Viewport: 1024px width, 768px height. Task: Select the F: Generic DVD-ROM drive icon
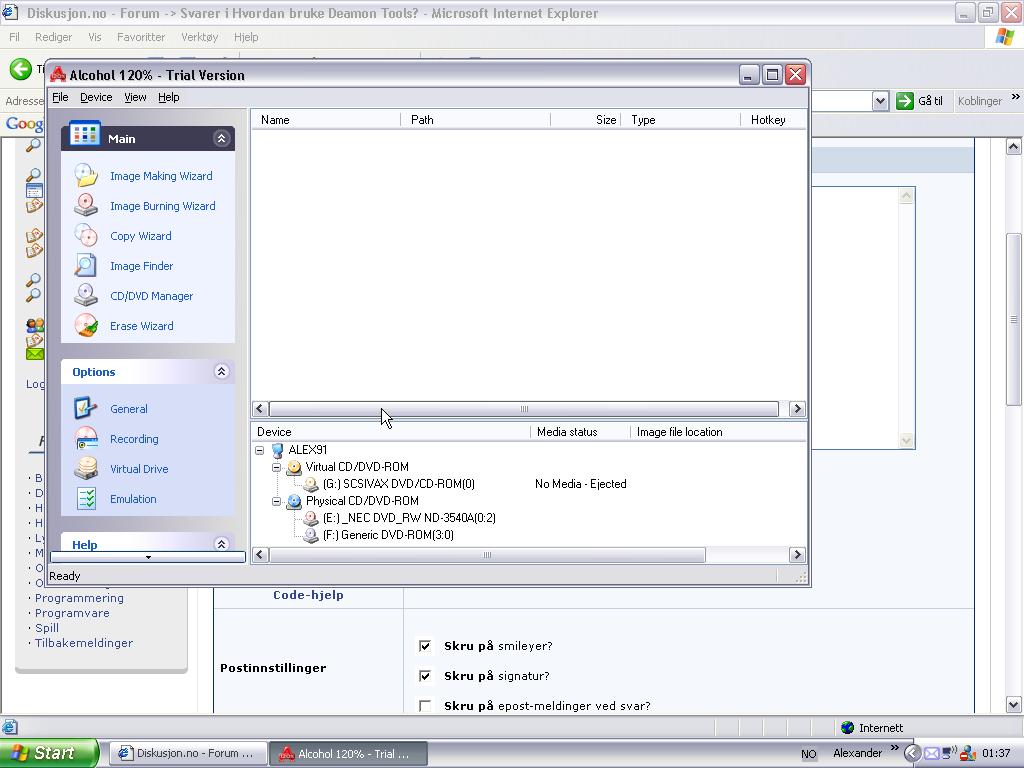(312, 535)
